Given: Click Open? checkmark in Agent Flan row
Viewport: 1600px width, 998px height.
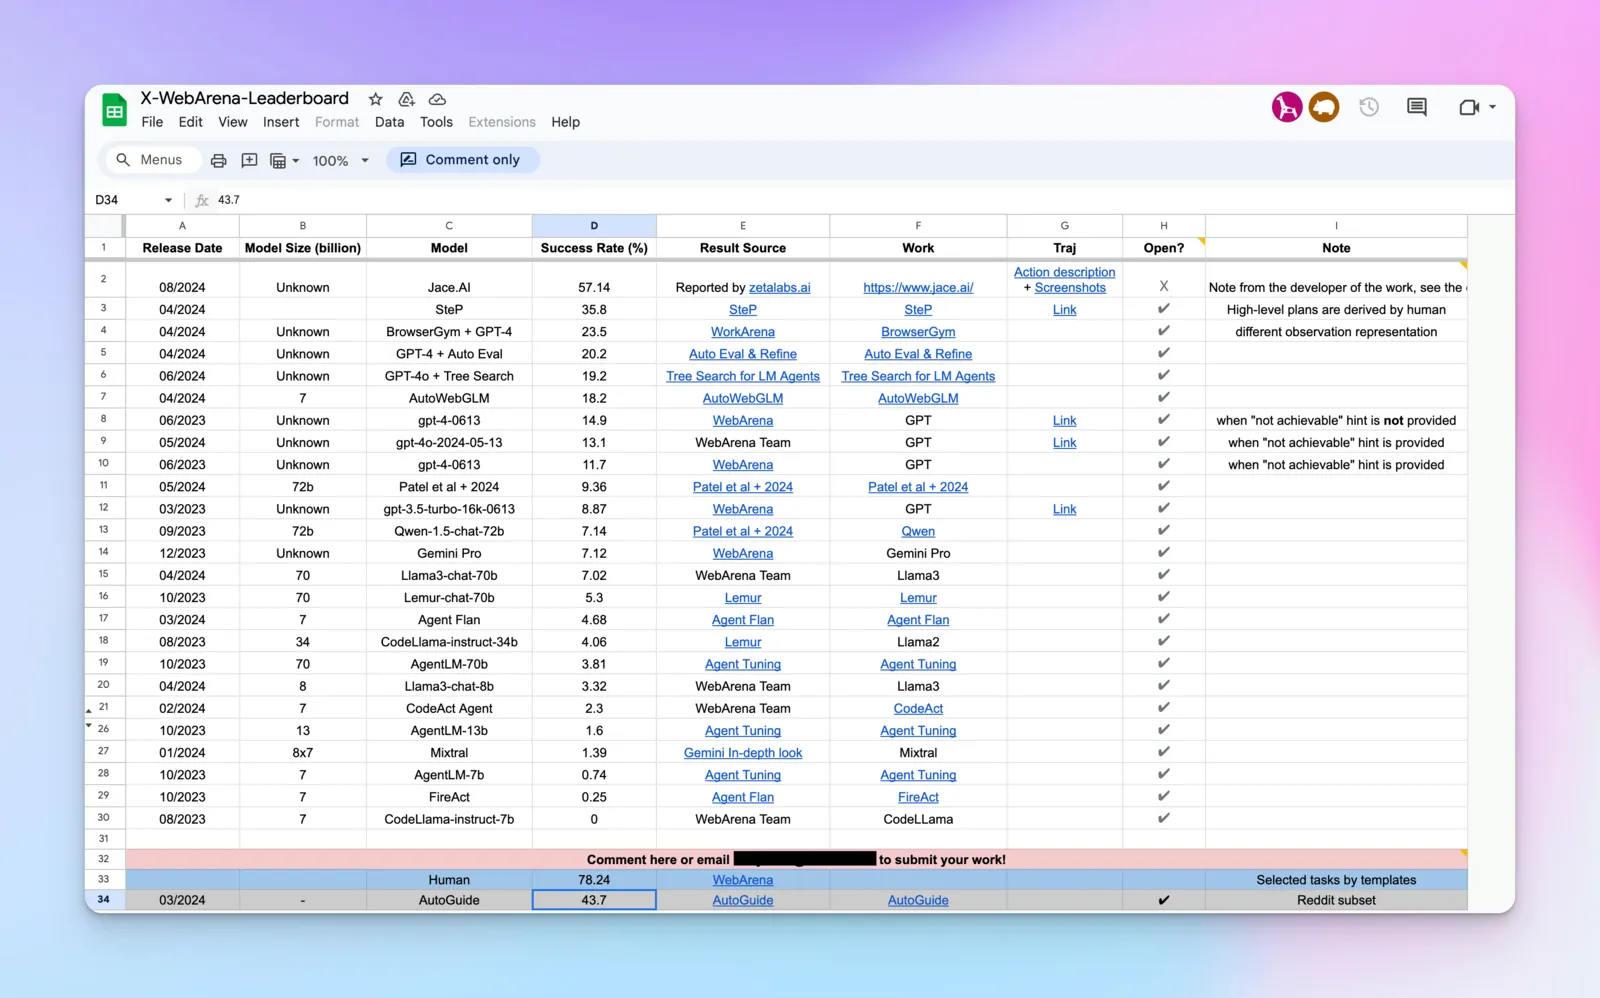Looking at the screenshot, I should tap(1163, 619).
